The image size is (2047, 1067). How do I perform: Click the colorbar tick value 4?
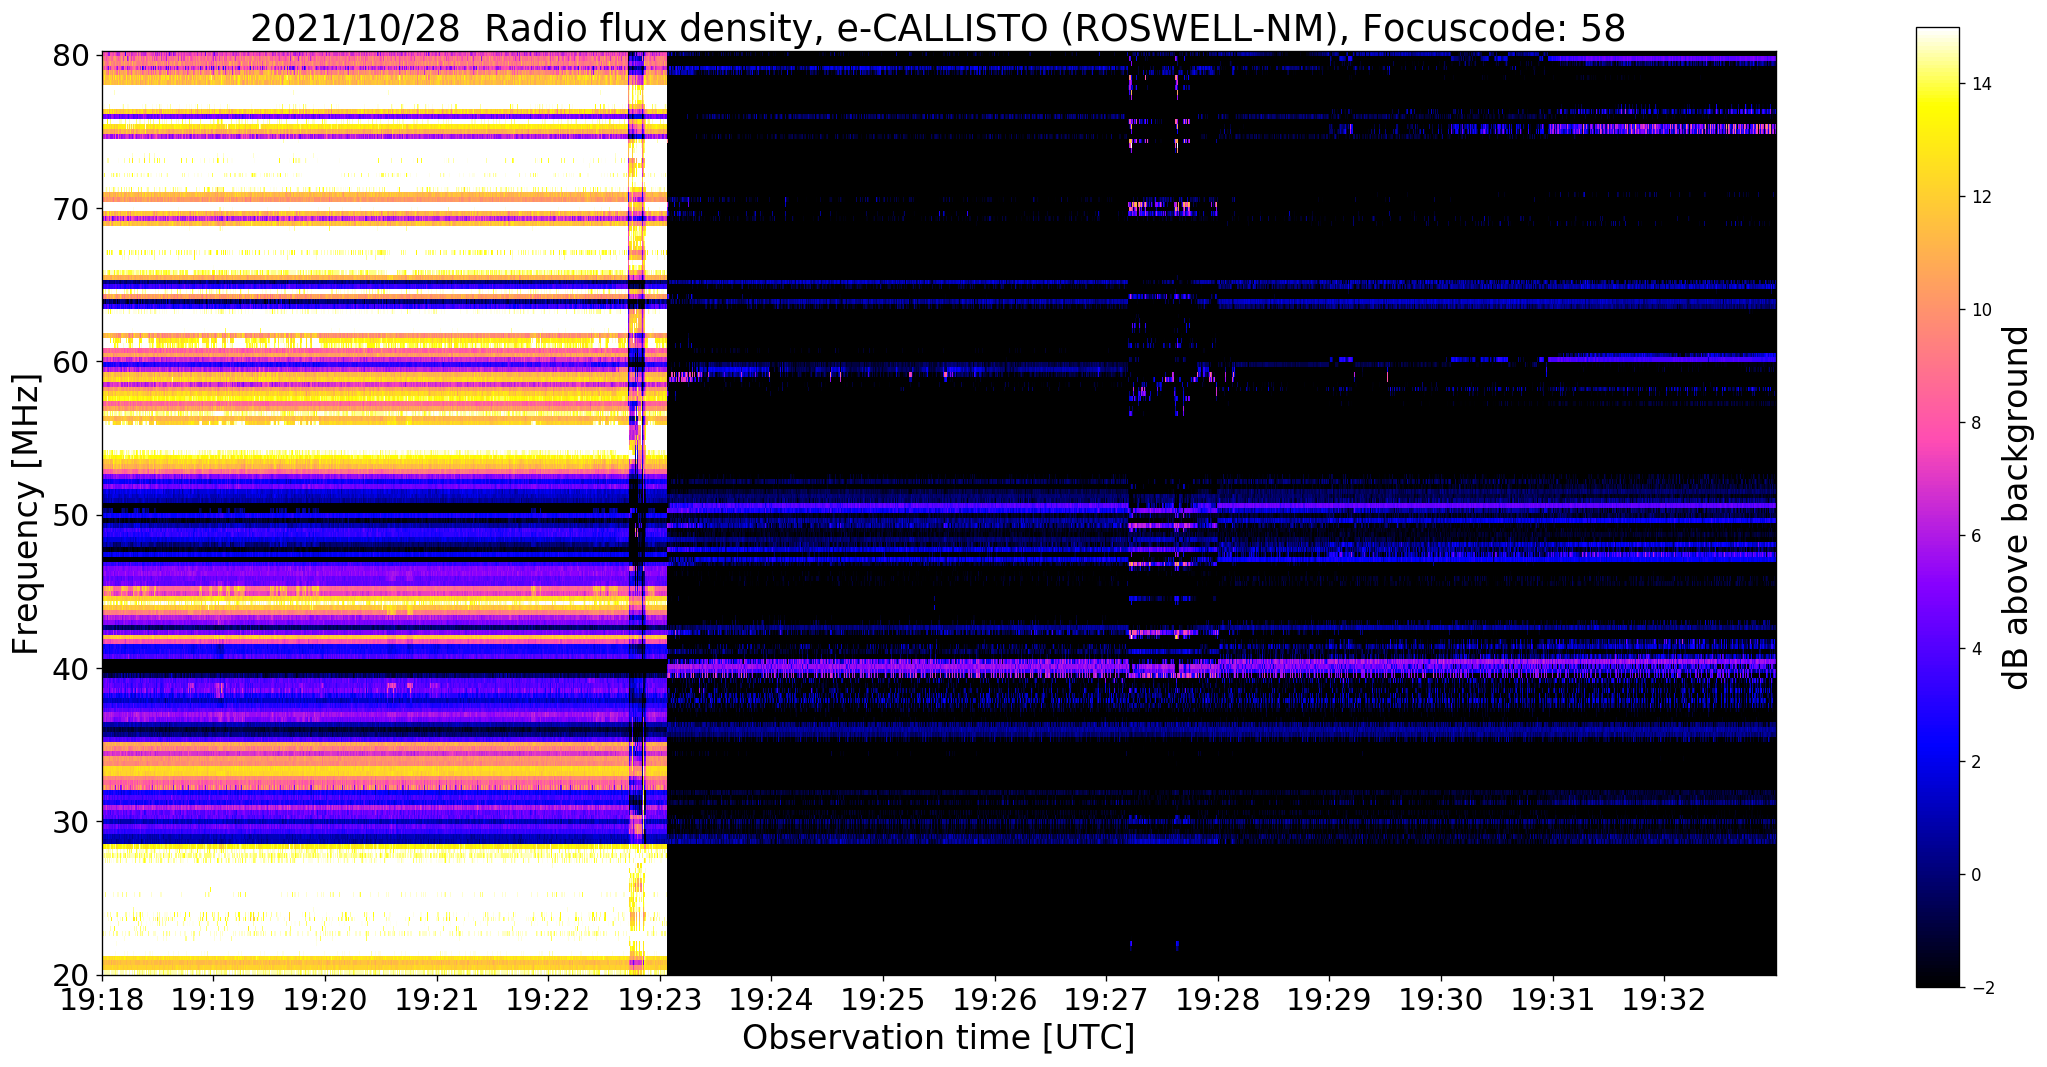point(1975,649)
